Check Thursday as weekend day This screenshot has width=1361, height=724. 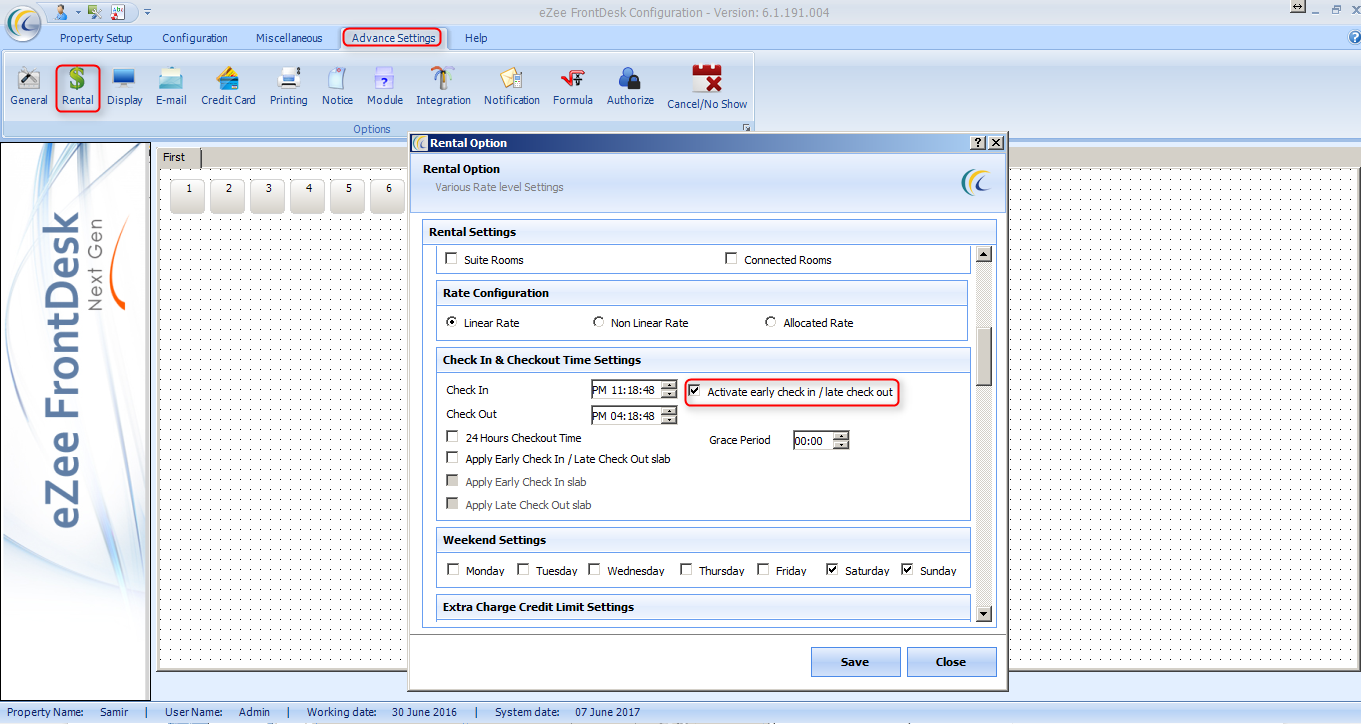pos(686,570)
